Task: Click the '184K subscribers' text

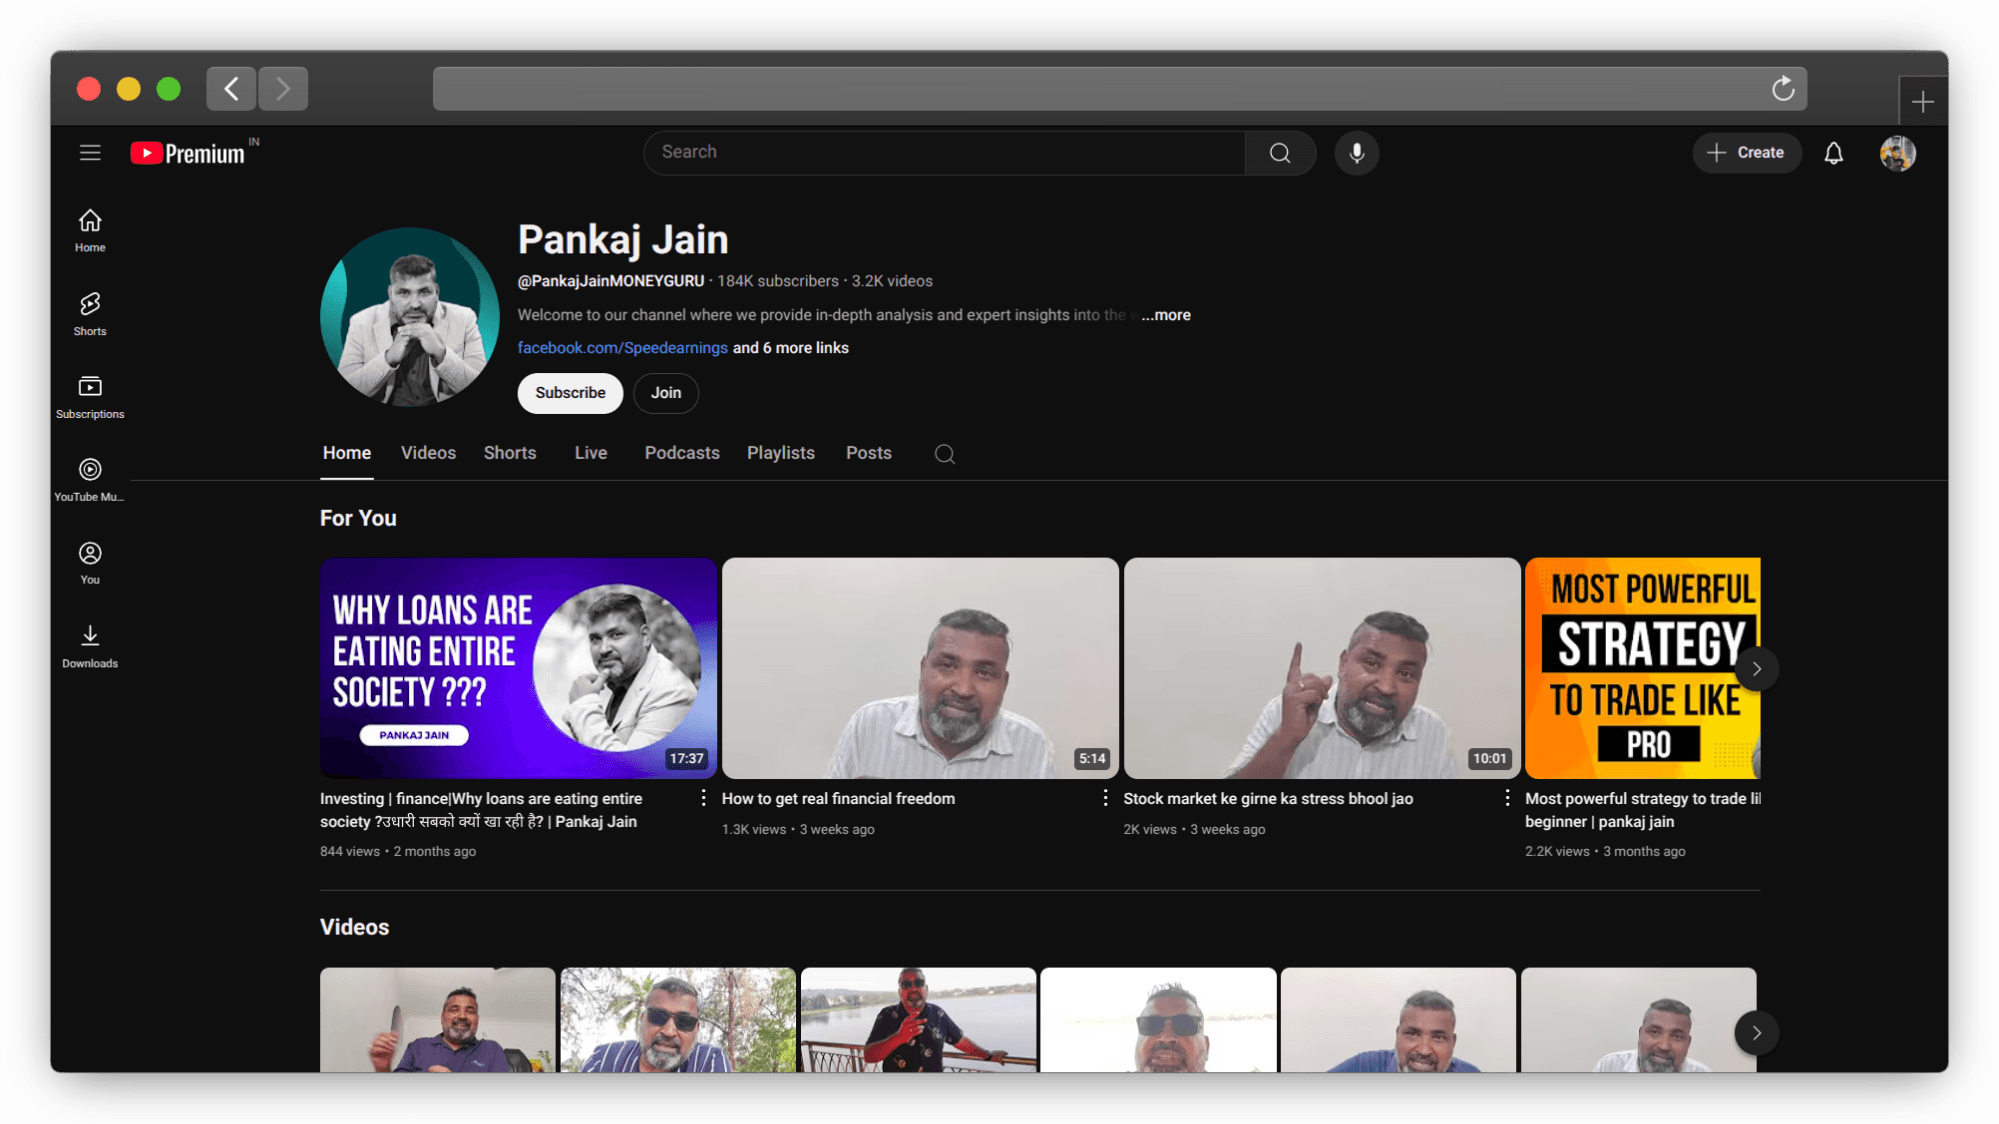Action: pos(778,282)
